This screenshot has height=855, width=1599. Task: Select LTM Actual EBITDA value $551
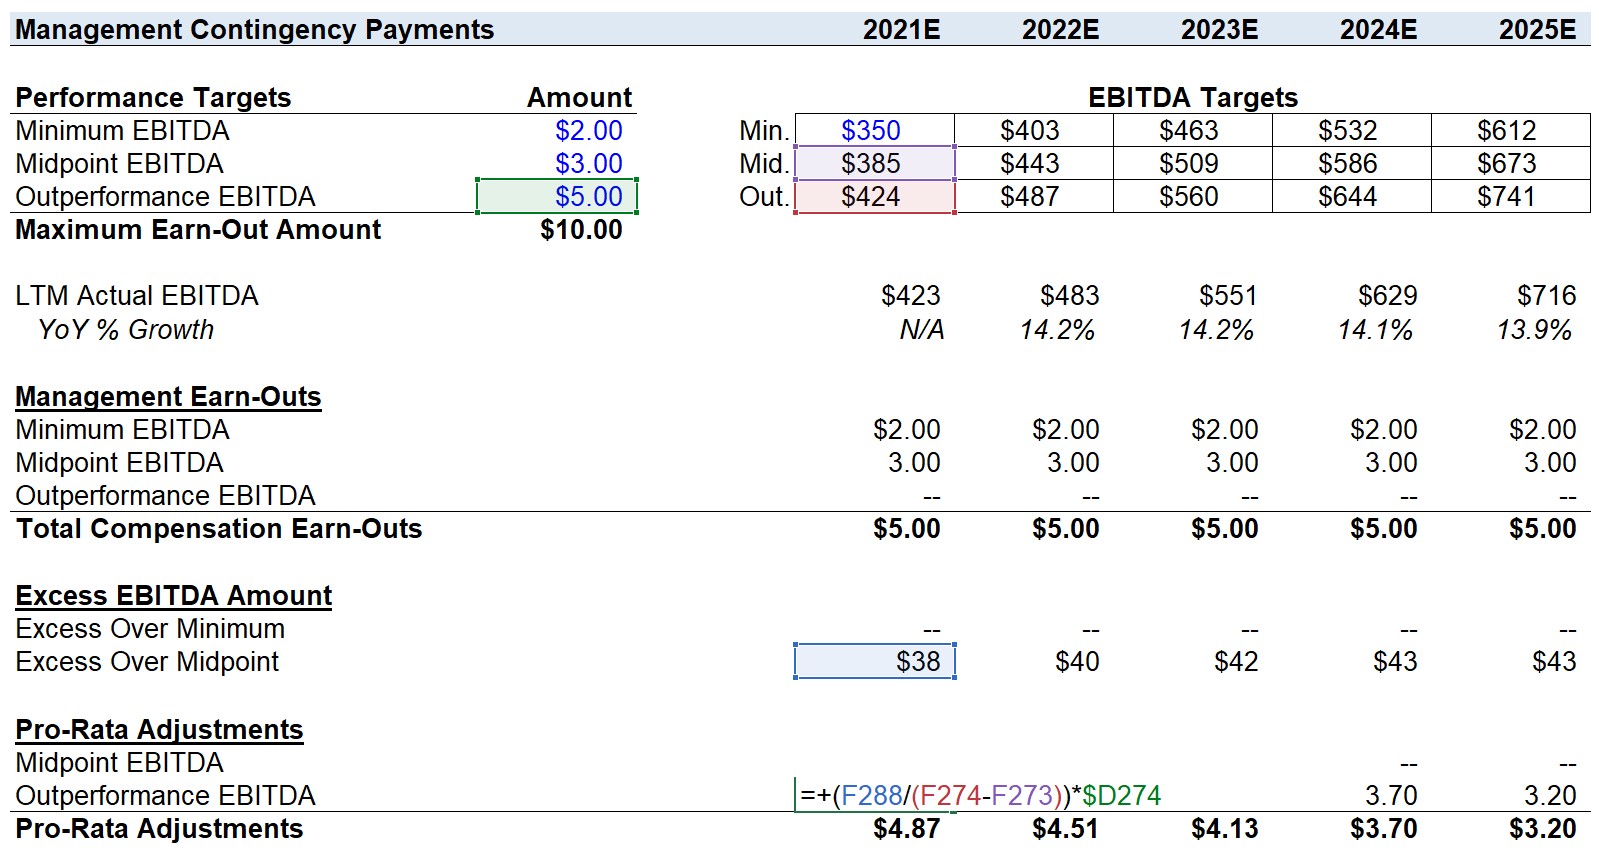(x=1228, y=296)
